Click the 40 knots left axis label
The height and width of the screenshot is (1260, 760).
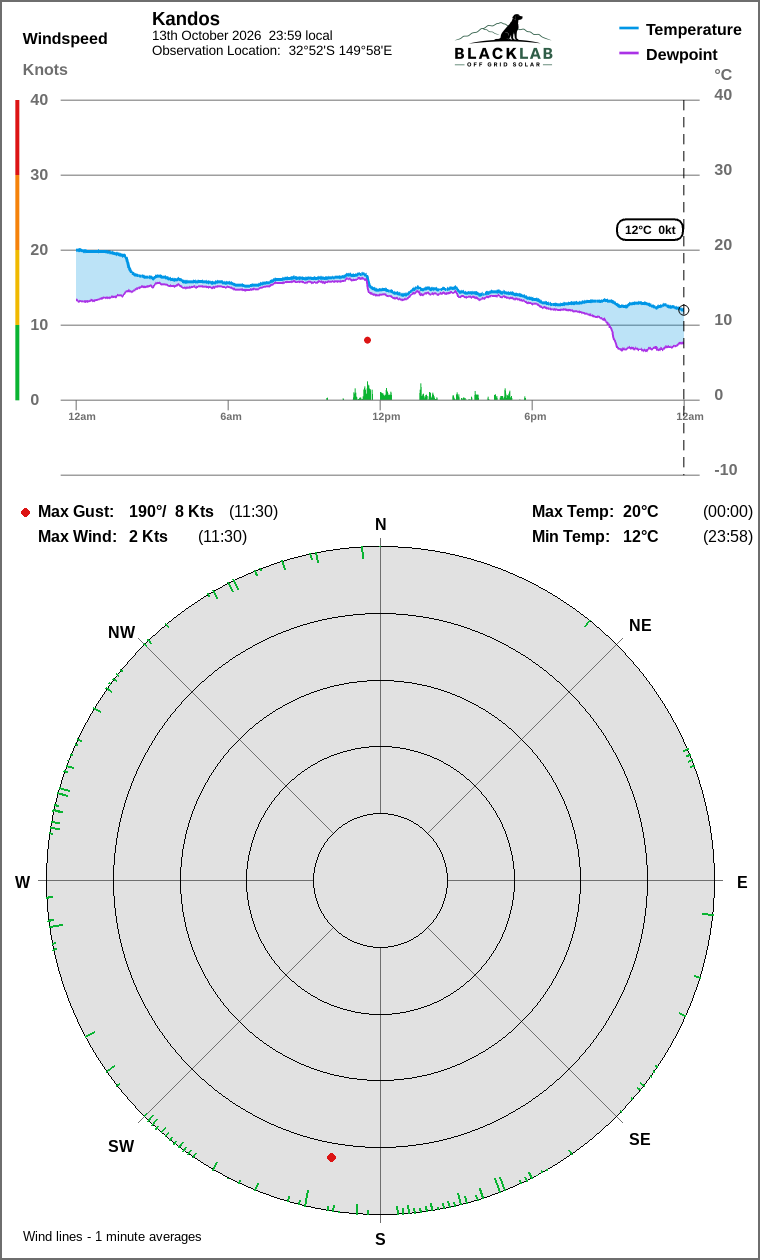click(x=39, y=100)
